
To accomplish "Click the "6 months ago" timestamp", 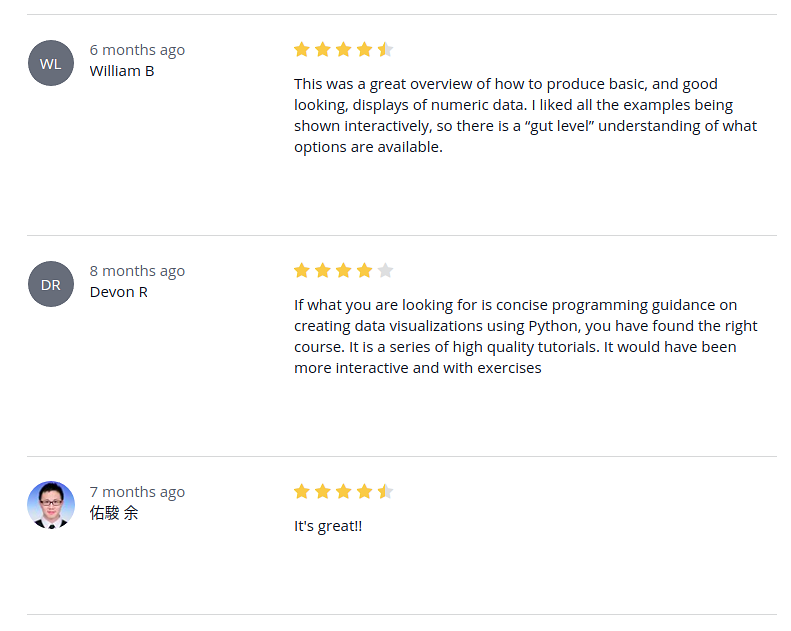I will coord(137,50).
